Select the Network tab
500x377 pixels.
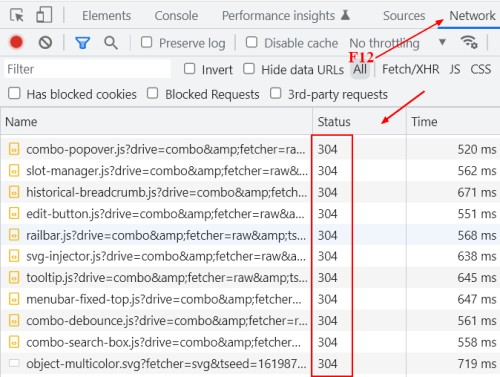(472, 16)
